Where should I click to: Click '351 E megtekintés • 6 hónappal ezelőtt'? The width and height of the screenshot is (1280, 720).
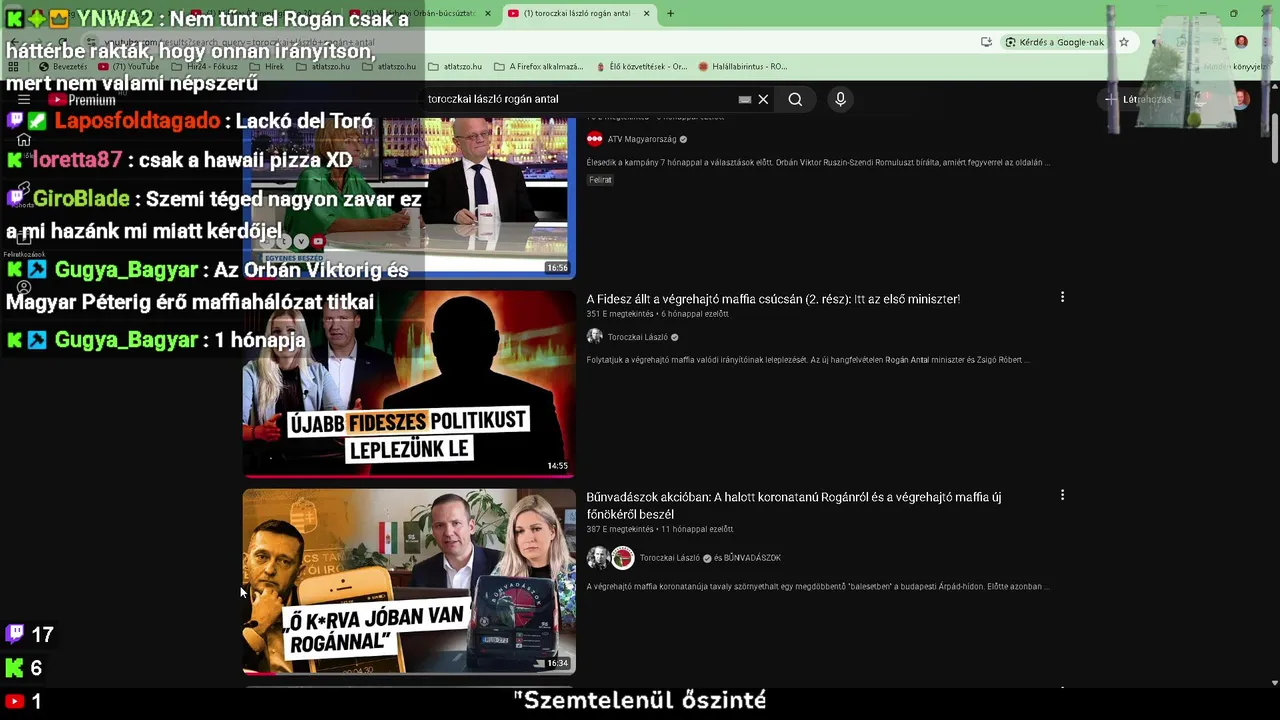657,314
